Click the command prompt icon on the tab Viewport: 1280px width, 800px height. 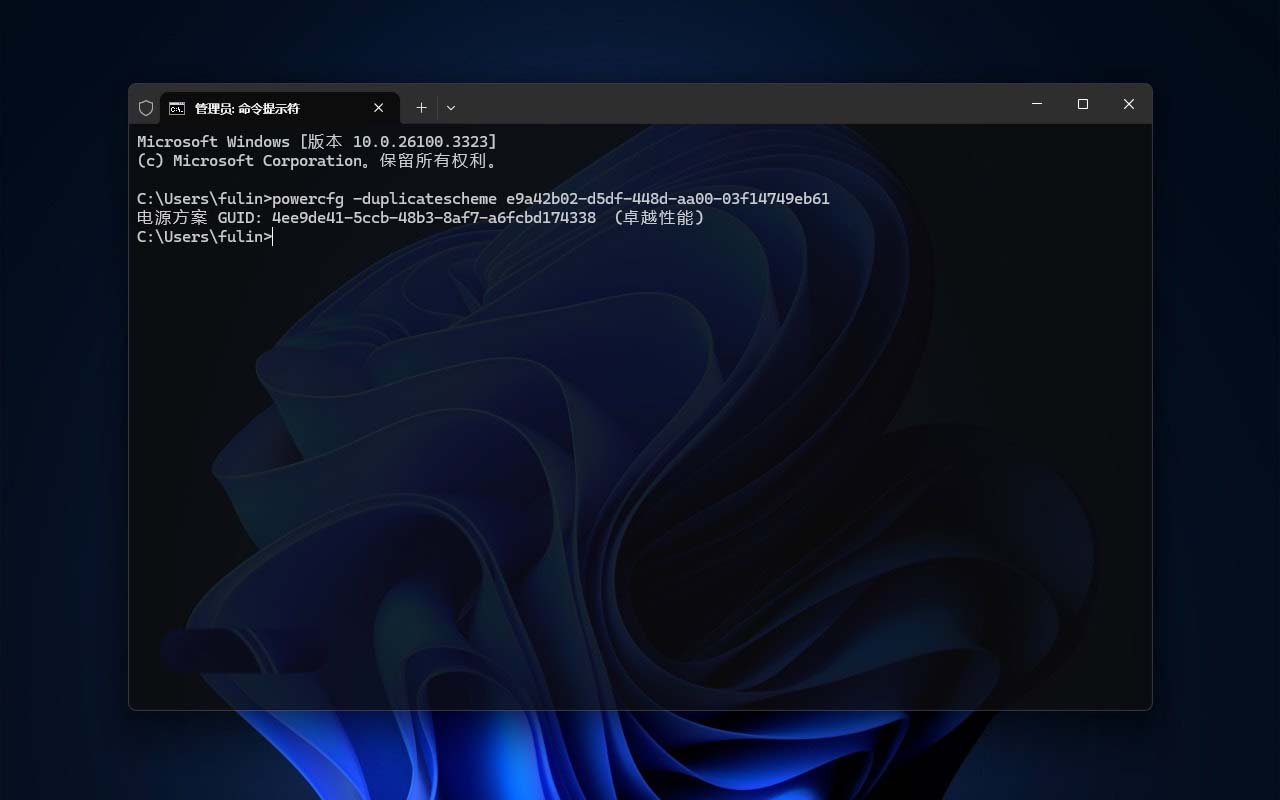(177, 108)
